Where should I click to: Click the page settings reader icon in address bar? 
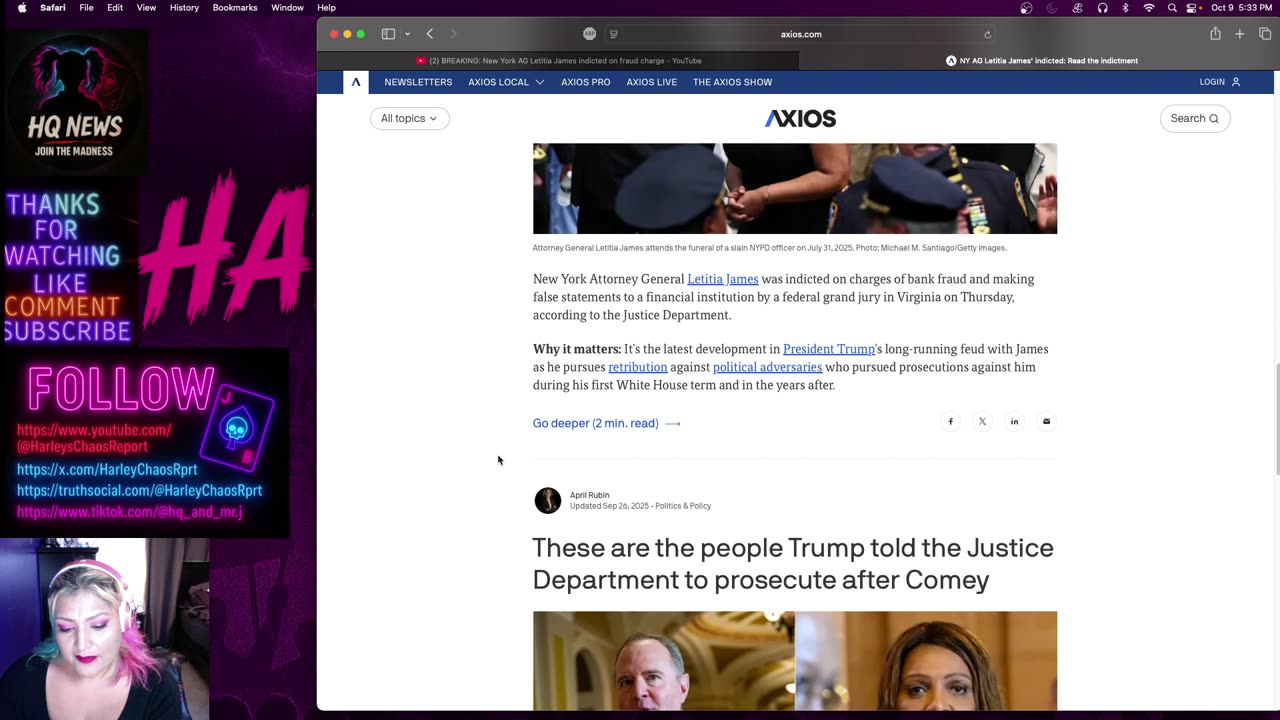pos(614,34)
